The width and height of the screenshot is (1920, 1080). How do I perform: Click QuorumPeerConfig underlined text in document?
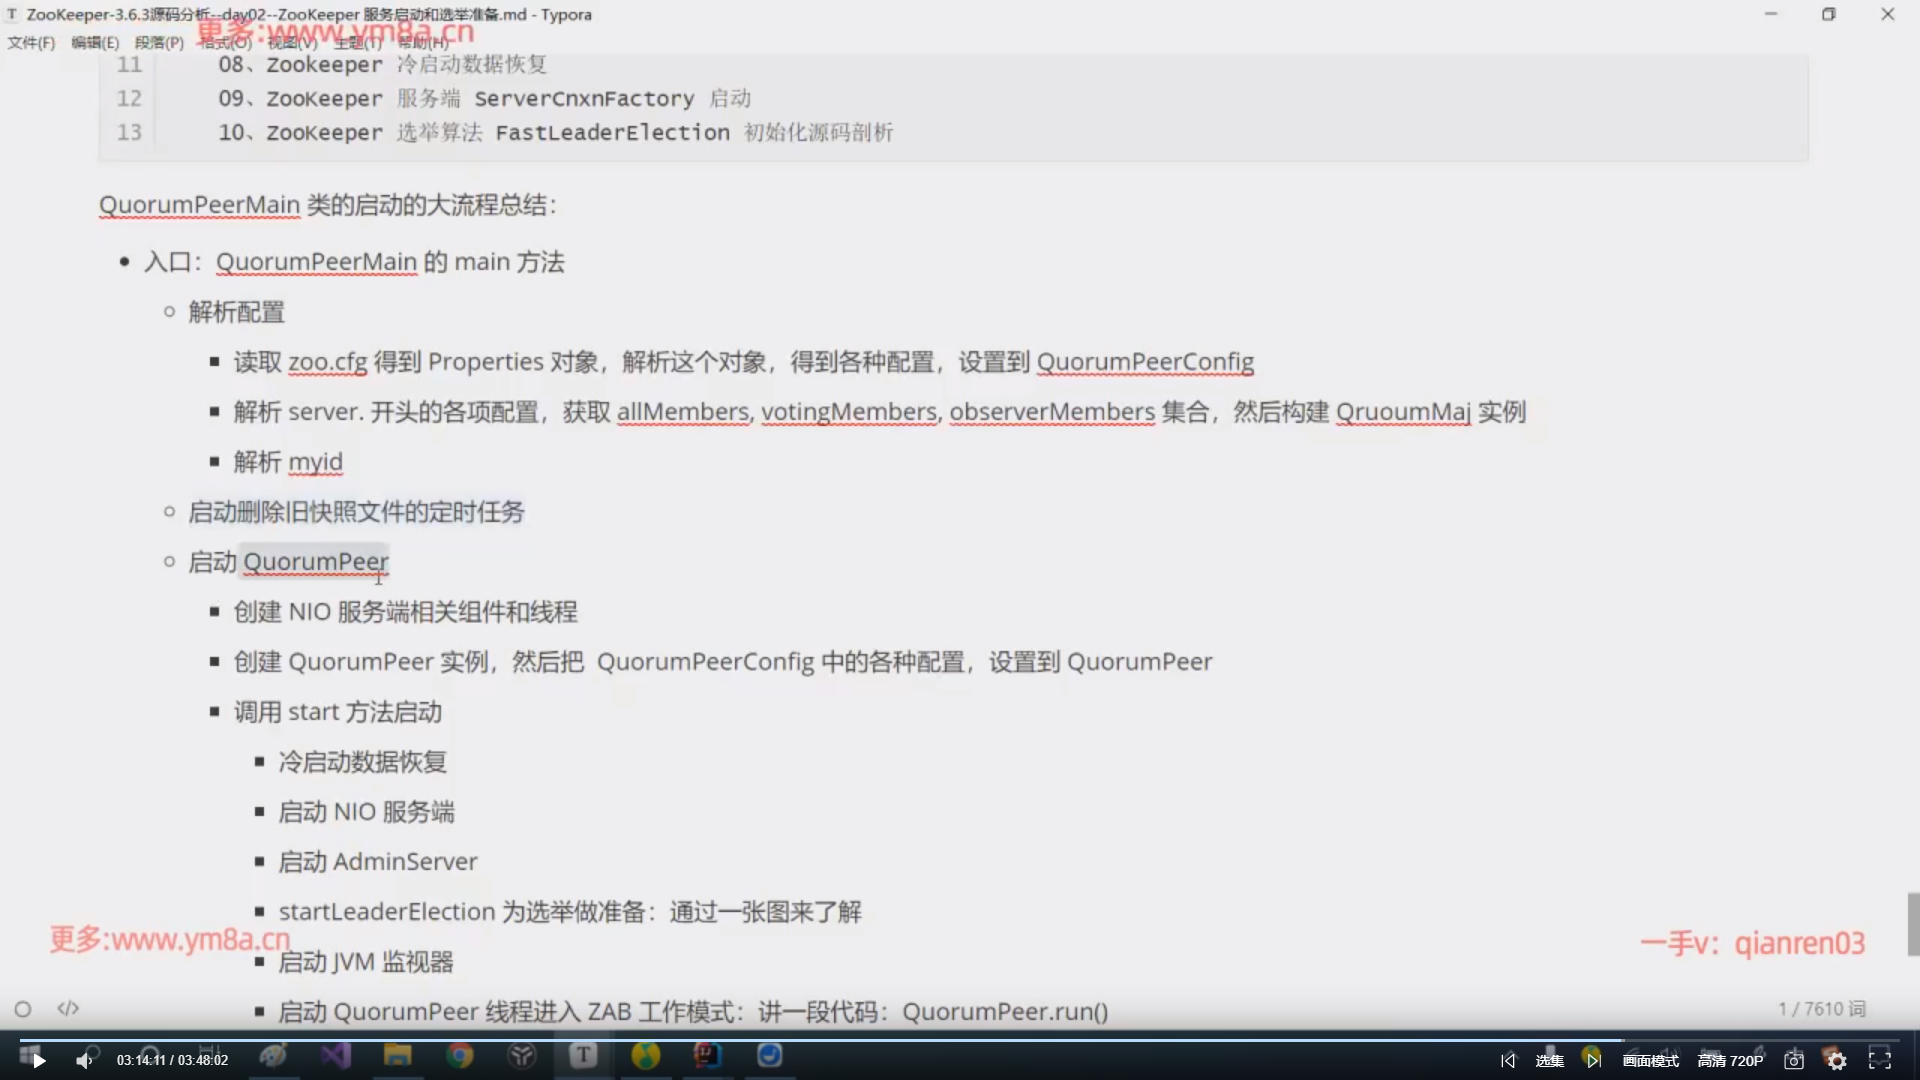click(1145, 362)
